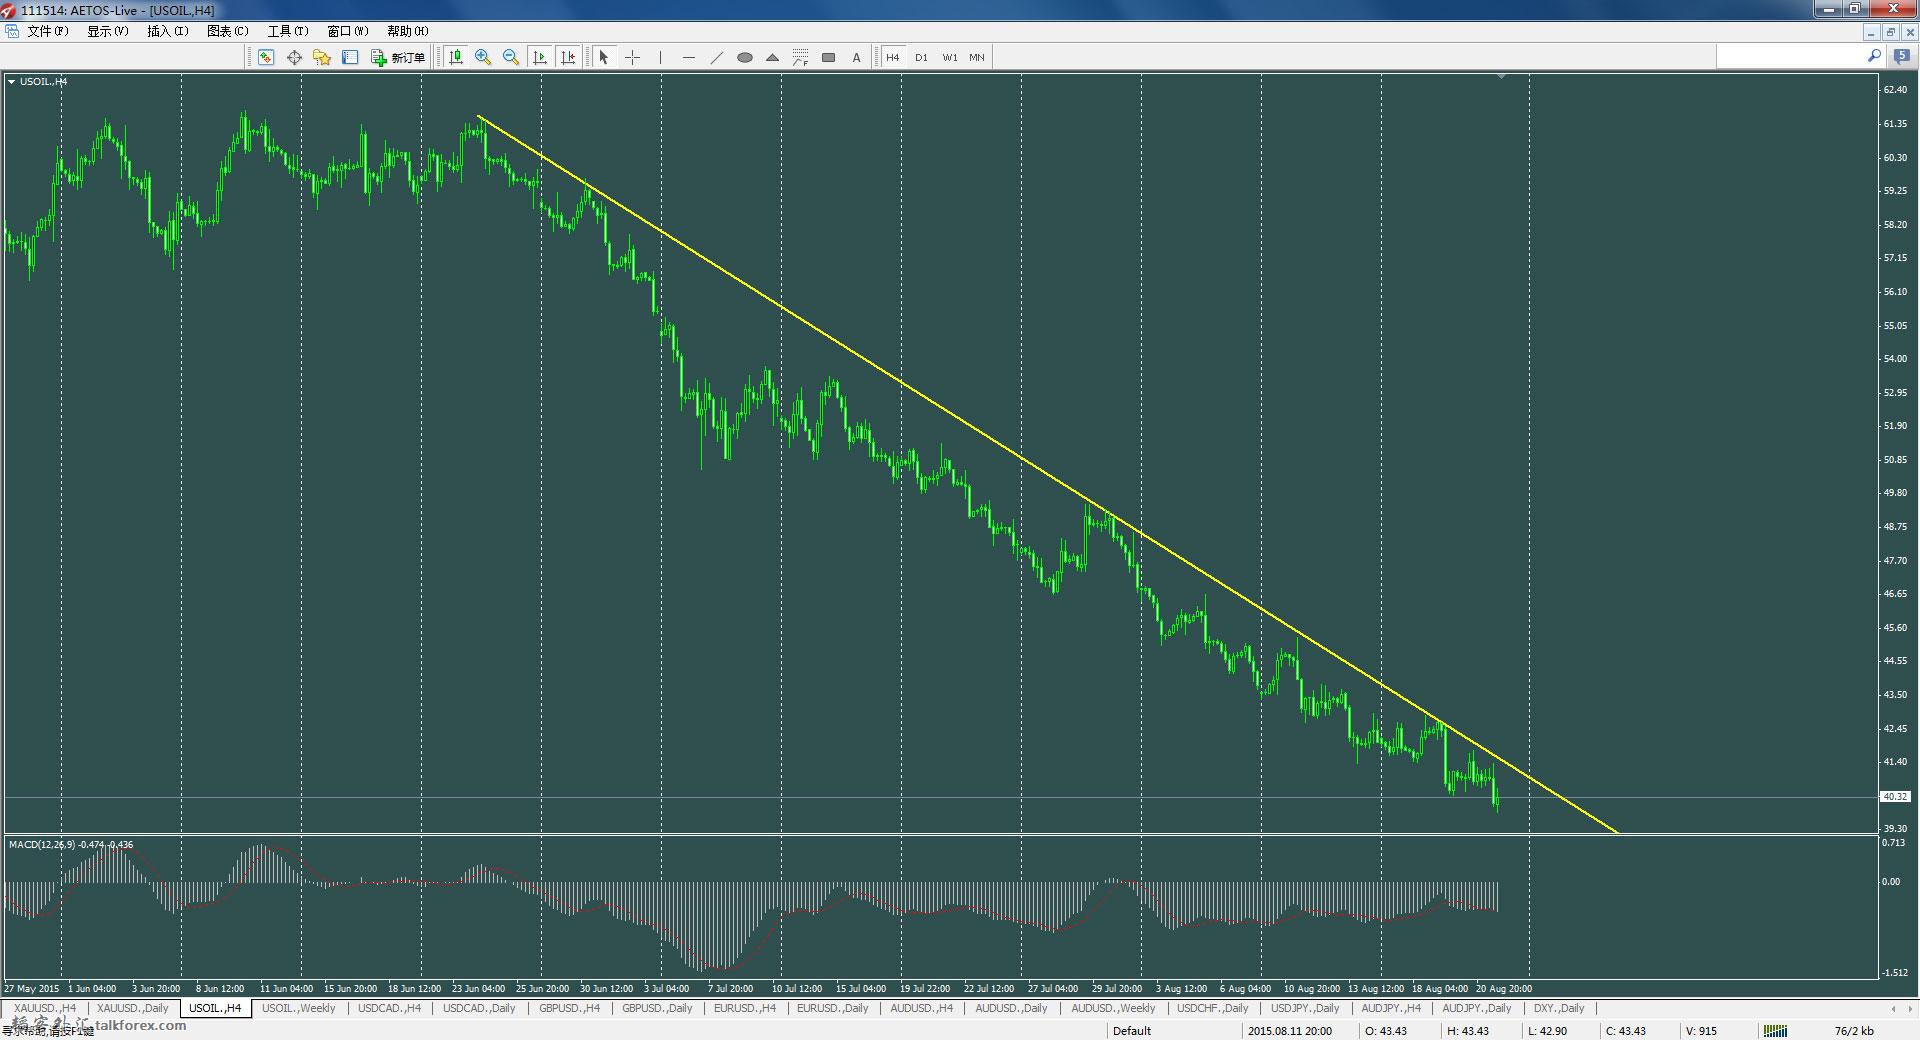This screenshot has height=1040, width=1920.
Task: Open the Navigator folder-star icon
Action: click(322, 57)
